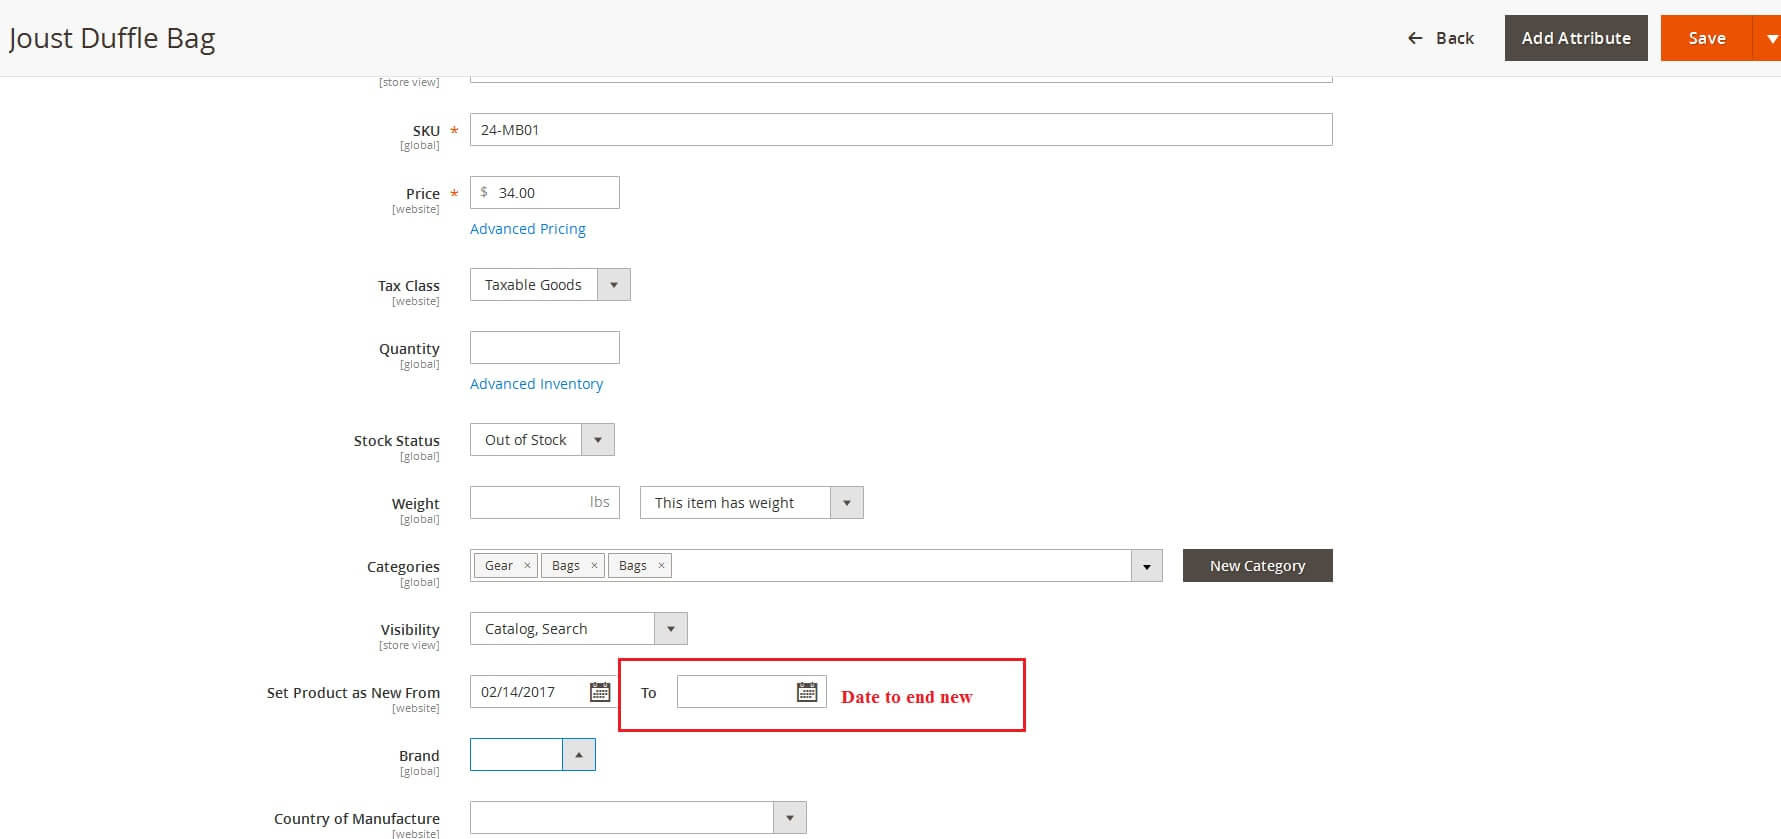This screenshot has height=839, width=1781.
Task: Click the Quantity input field
Action: 545,348
